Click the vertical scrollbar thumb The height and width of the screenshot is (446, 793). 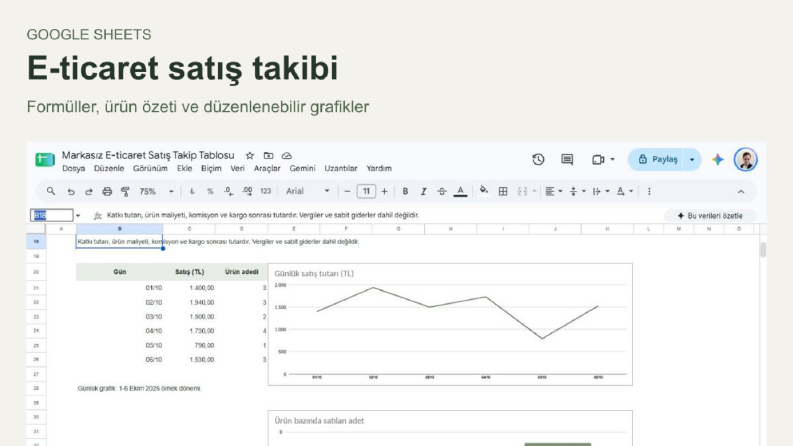pos(763,250)
